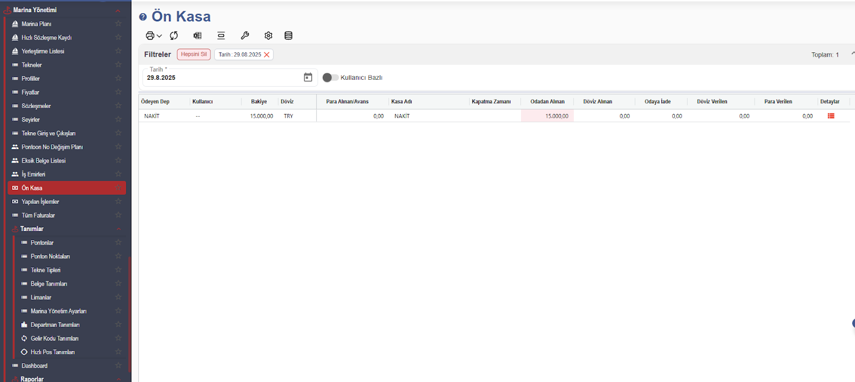Open the row layout toolbar icon

click(x=221, y=35)
